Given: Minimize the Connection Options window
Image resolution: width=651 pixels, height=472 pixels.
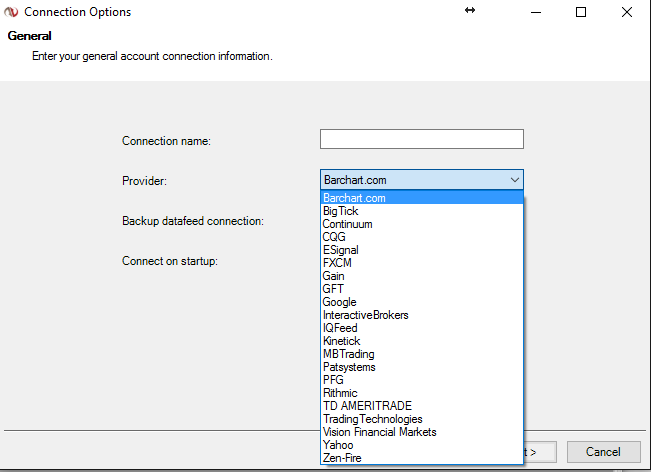Looking at the screenshot, I should coord(536,12).
